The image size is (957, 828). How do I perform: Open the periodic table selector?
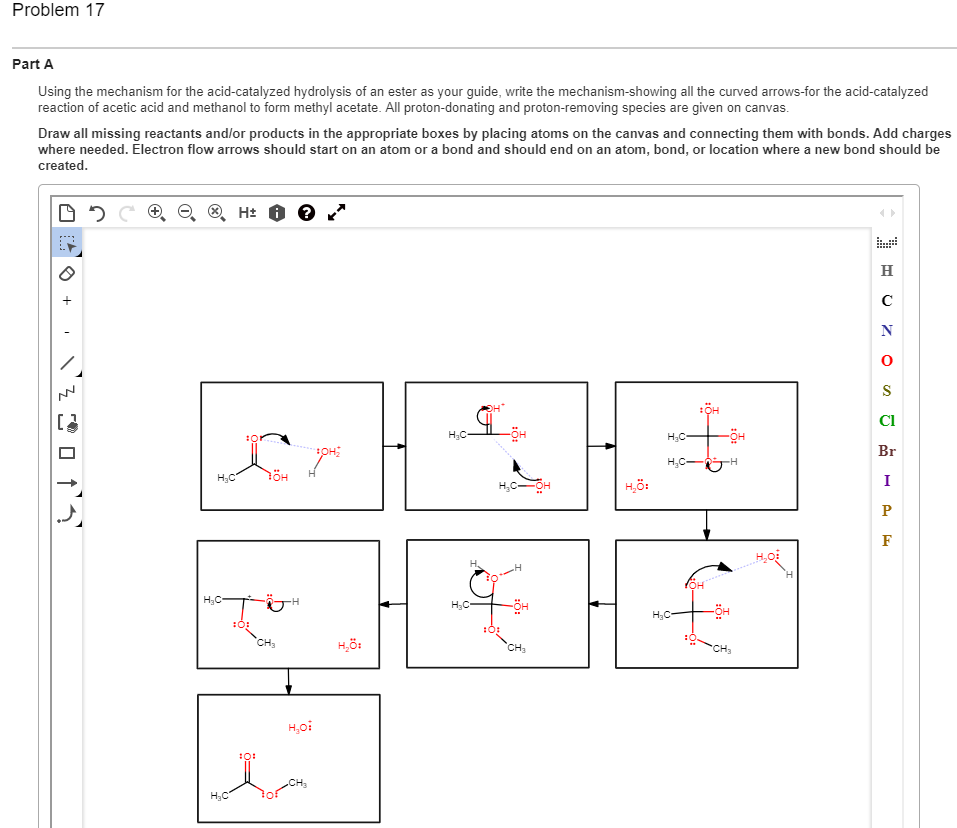click(886, 240)
